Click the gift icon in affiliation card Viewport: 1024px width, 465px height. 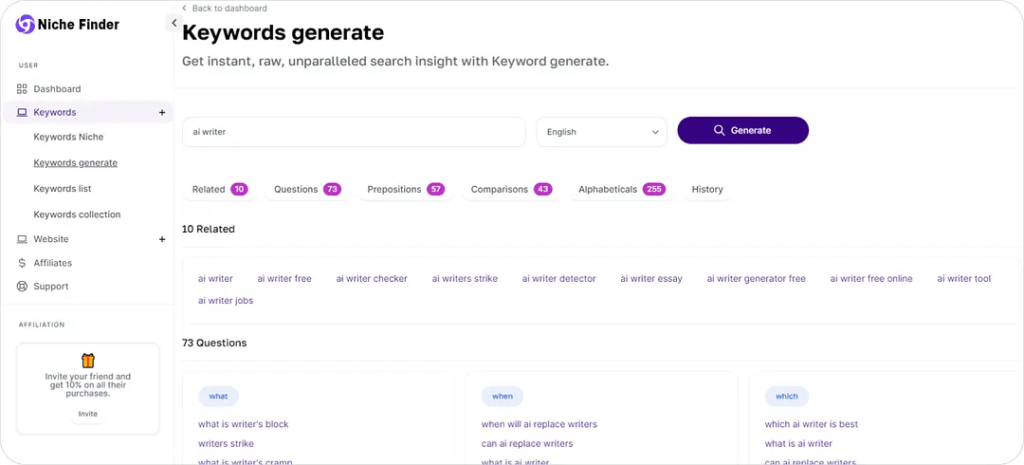88,360
